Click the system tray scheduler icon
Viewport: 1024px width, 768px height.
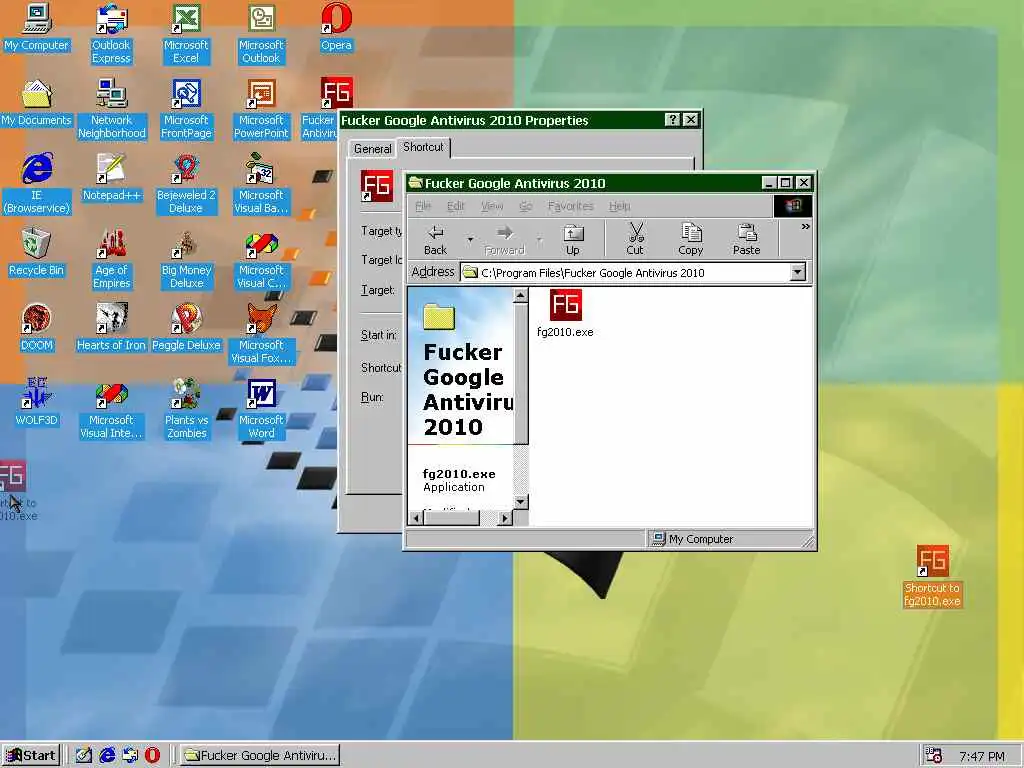pyautogui.click(x=935, y=756)
